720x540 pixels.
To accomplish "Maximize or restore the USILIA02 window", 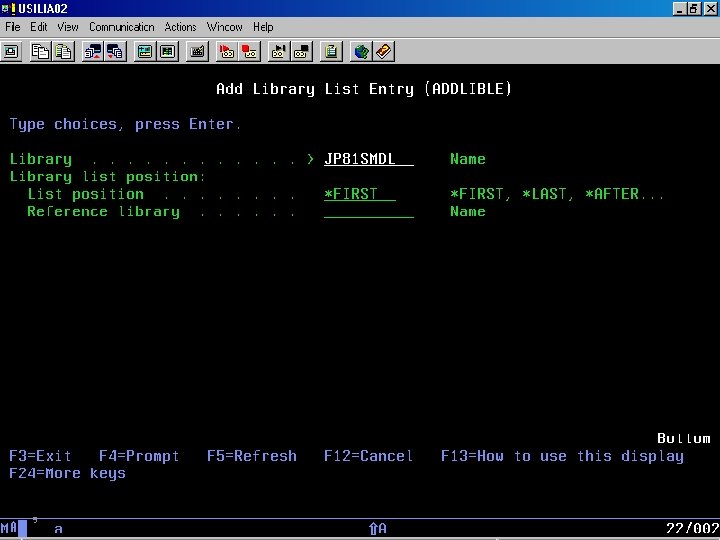I will [693, 8].
